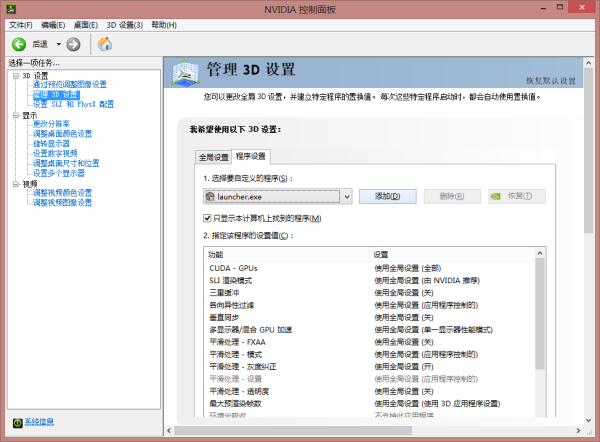Click the SLI 渲染模式 setting row
The image size is (600, 442).
click(370, 281)
